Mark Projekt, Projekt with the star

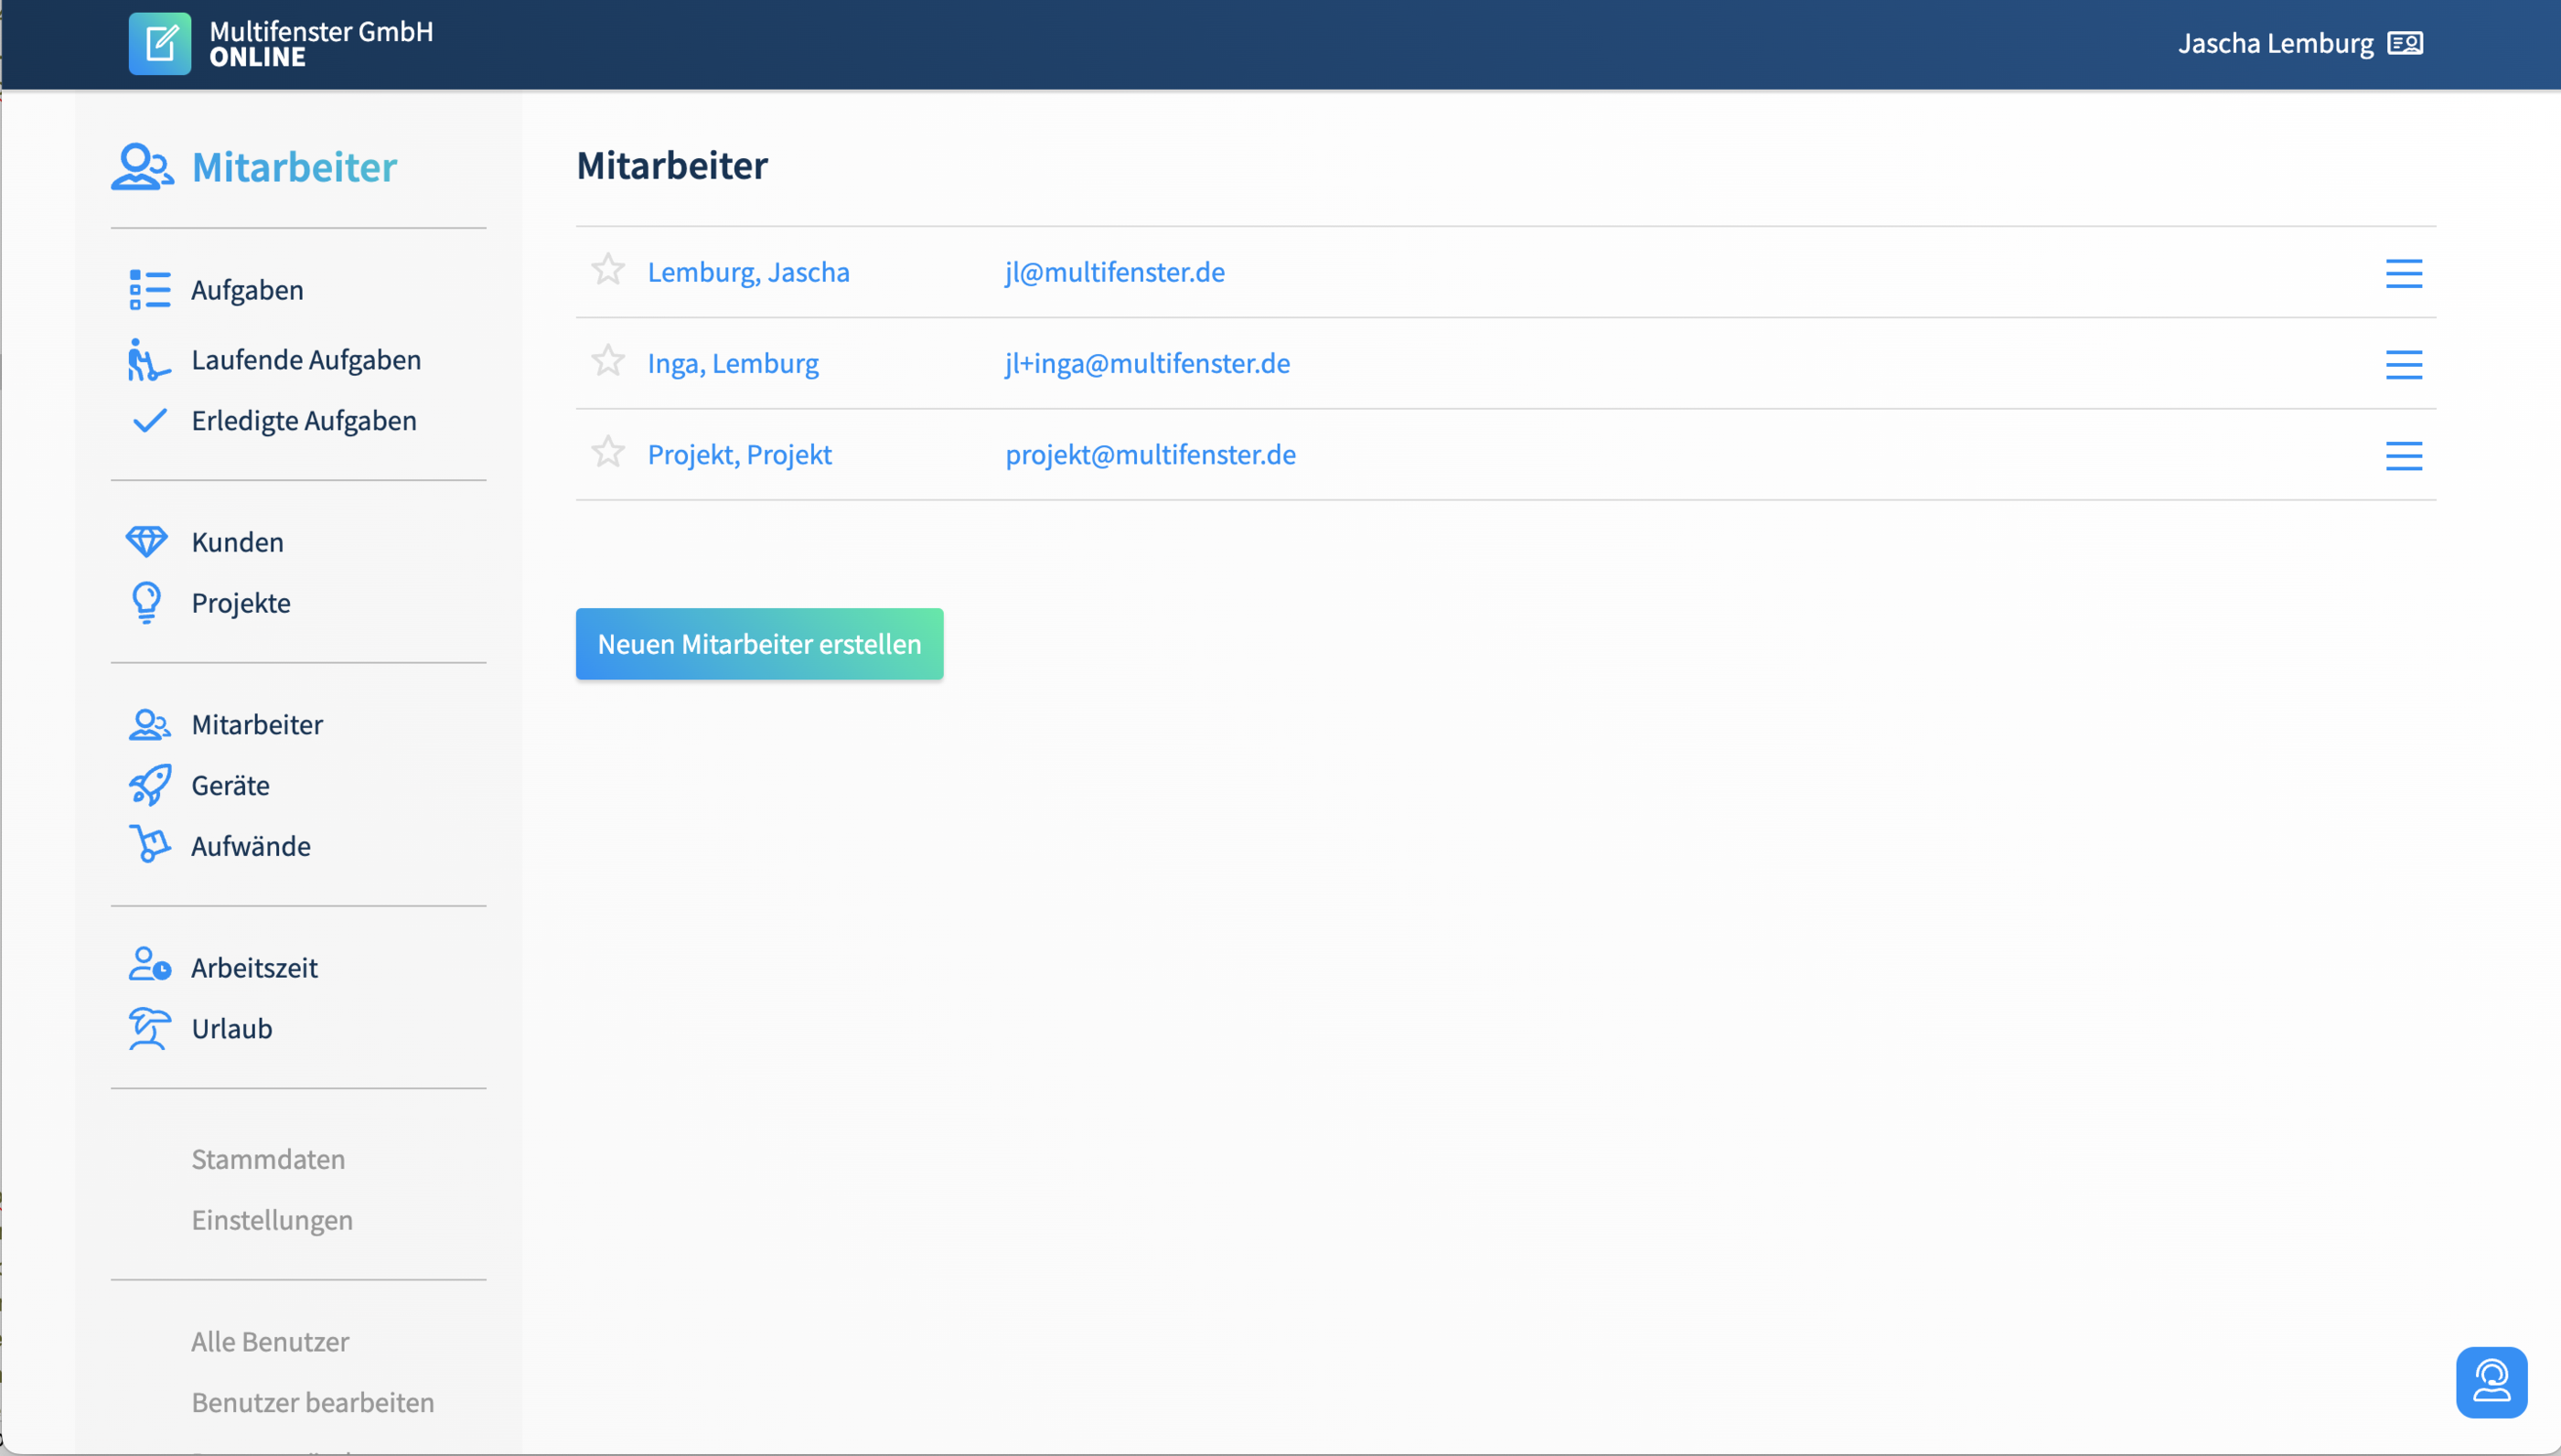(608, 453)
